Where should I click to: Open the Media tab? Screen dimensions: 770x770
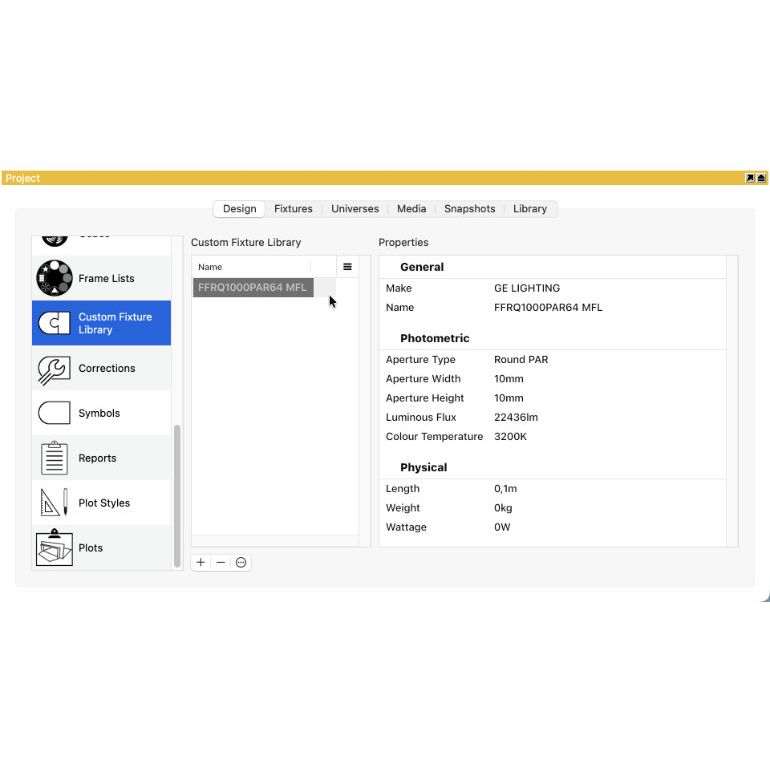click(x=411, y=209)
